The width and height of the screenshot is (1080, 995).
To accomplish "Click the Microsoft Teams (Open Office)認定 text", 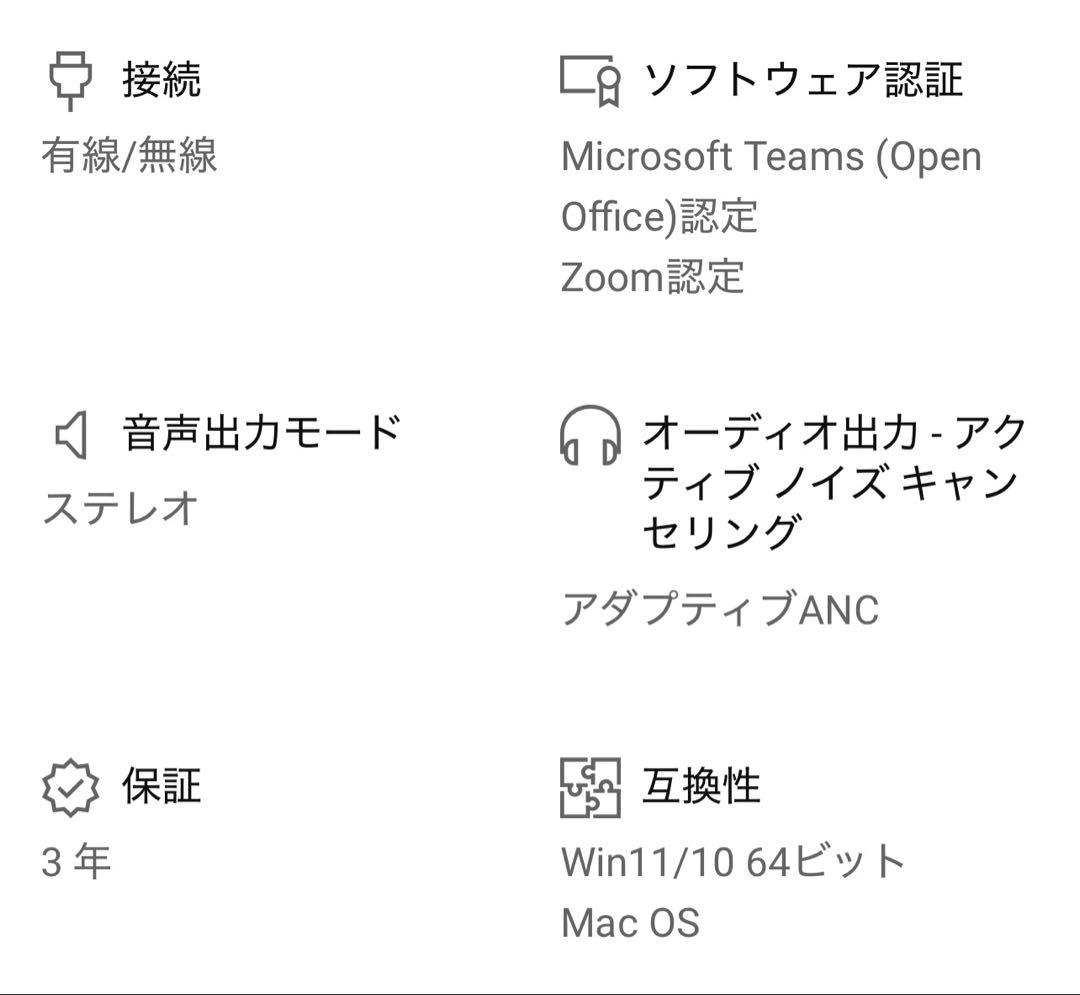I will click(770, 186).
